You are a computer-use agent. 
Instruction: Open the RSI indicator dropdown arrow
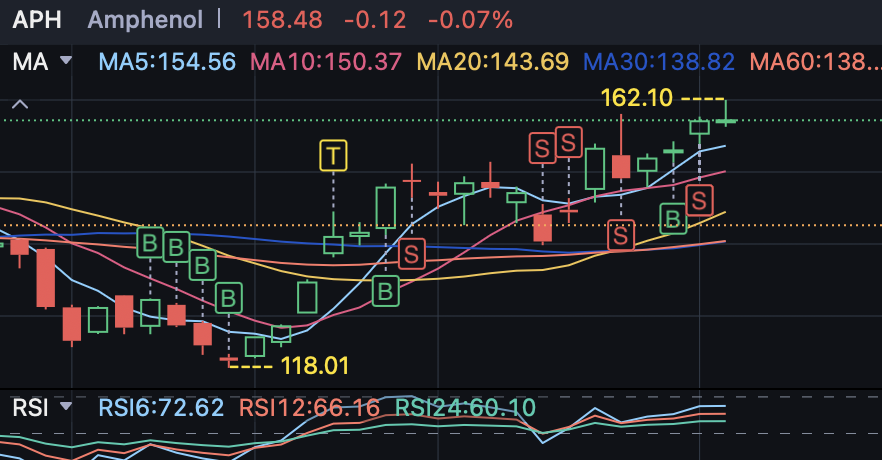[66, 406]
